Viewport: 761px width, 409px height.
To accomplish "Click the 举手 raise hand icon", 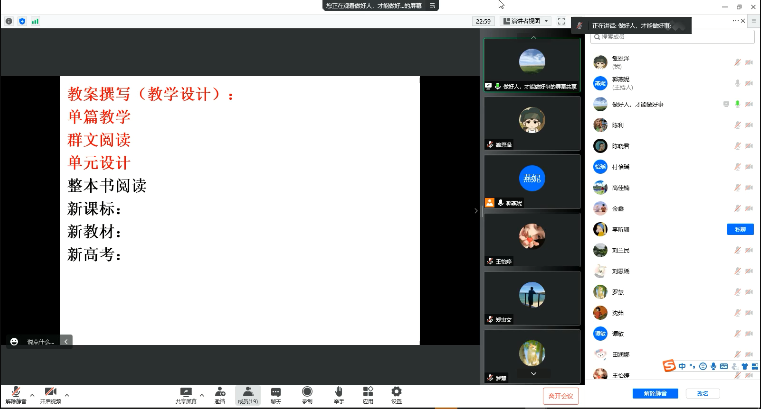I will 338,391.
